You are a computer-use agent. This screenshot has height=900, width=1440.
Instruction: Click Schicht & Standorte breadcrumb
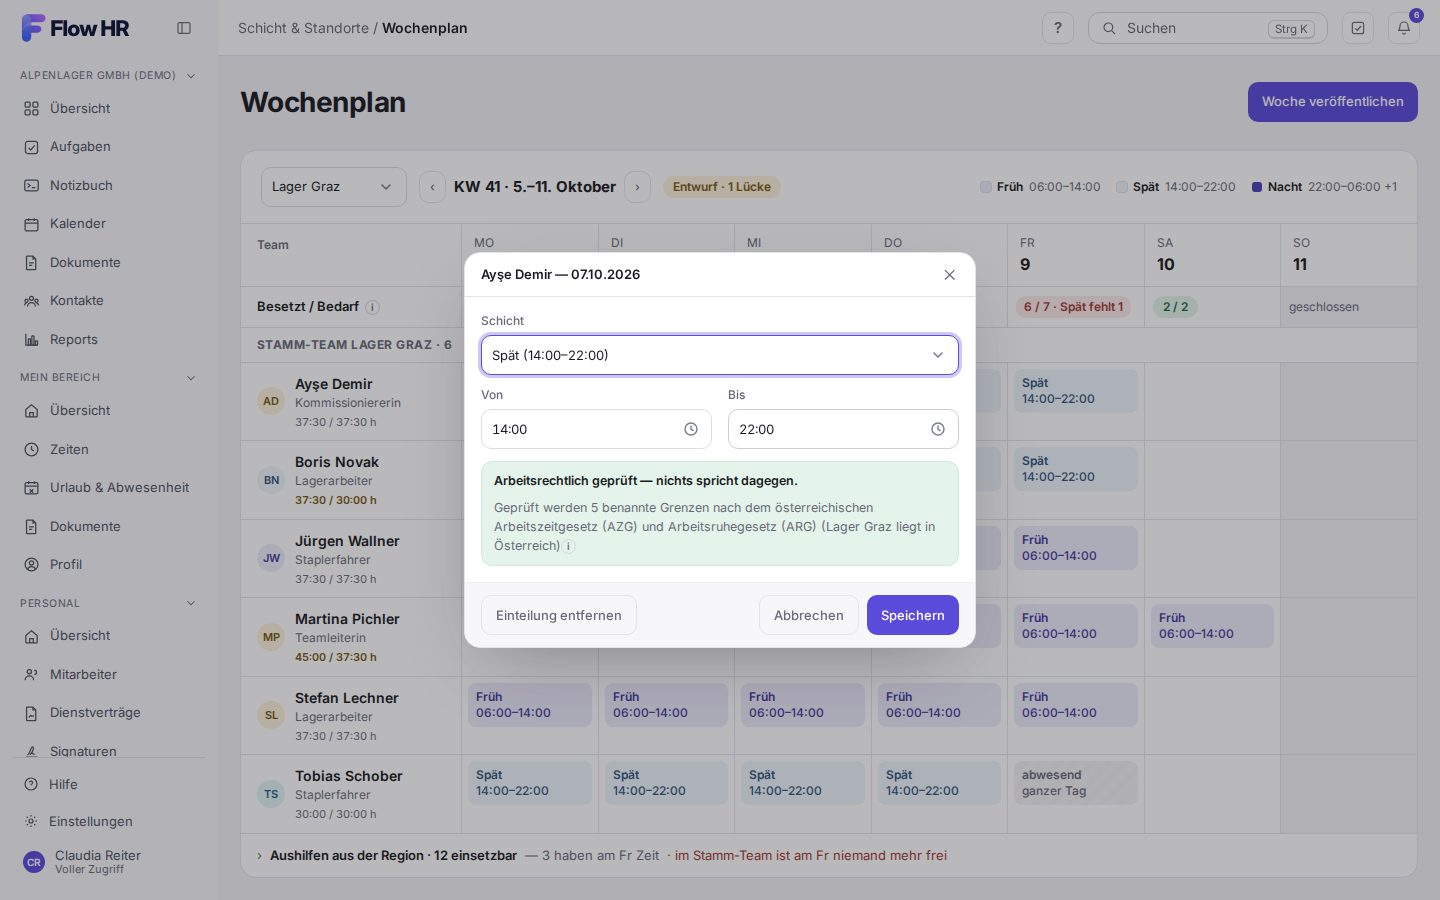(303, 28)
